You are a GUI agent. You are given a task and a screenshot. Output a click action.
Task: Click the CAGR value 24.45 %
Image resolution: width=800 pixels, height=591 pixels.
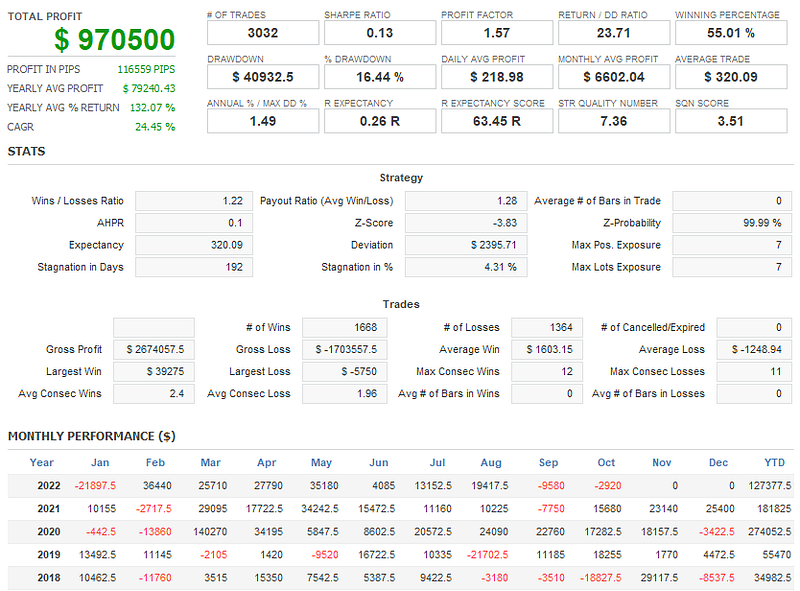point(155,127)
